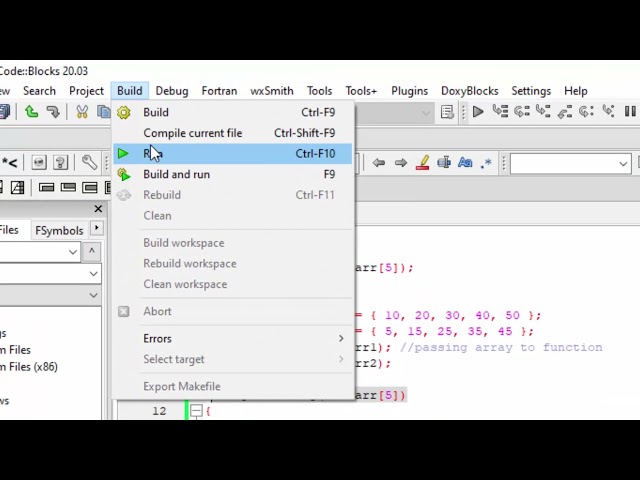Click the Jump back arrow icon
640x480 pixels.
point(379,163)
